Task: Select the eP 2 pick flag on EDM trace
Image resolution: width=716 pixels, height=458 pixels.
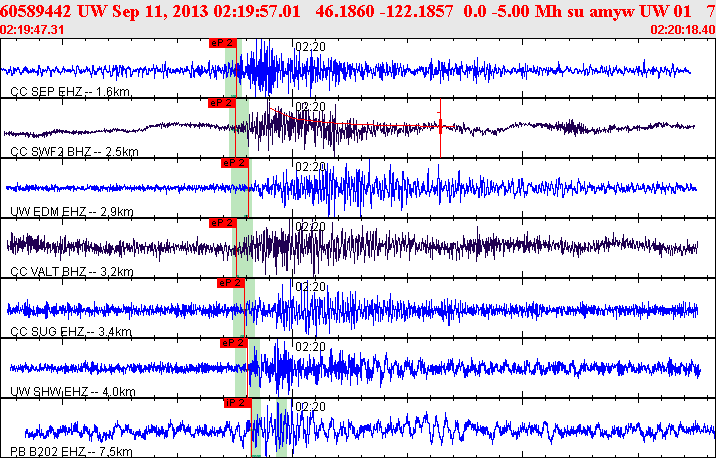Action: [x=235, y=163]
